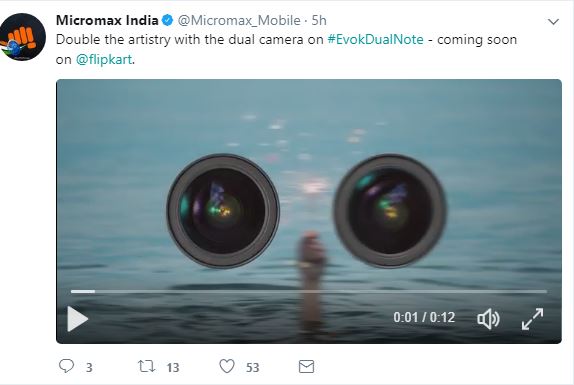This screenshot has height=385, width=574.
Task: Like the tweet with the heart icon
Action: click(227, 366)
